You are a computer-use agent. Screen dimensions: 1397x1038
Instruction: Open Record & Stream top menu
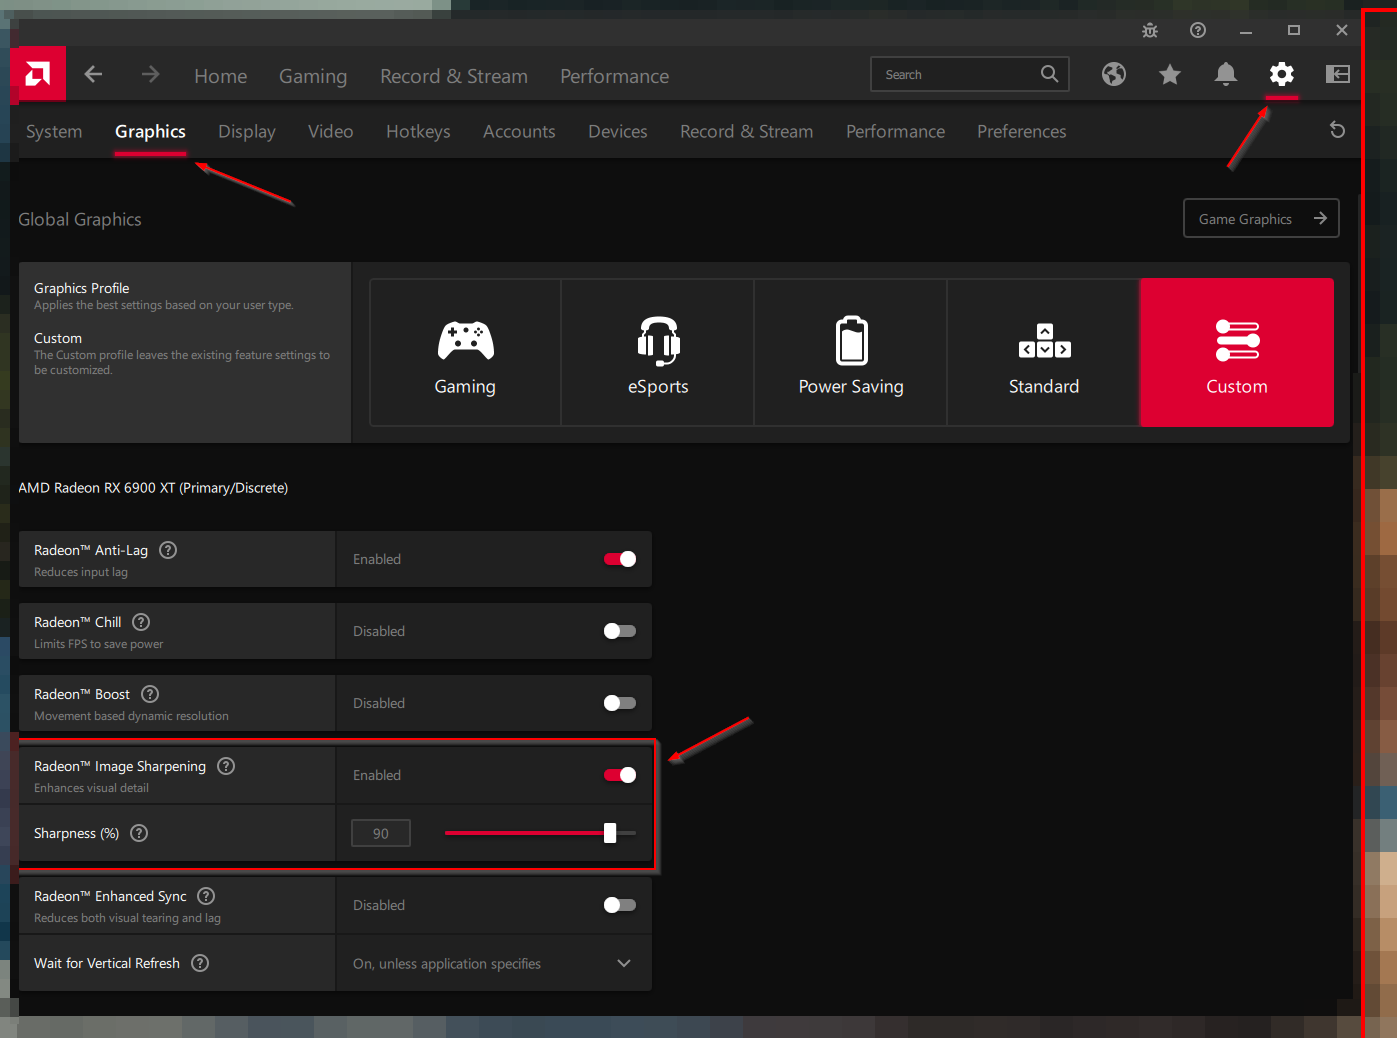pyautogui.click(x=454, y=76)
